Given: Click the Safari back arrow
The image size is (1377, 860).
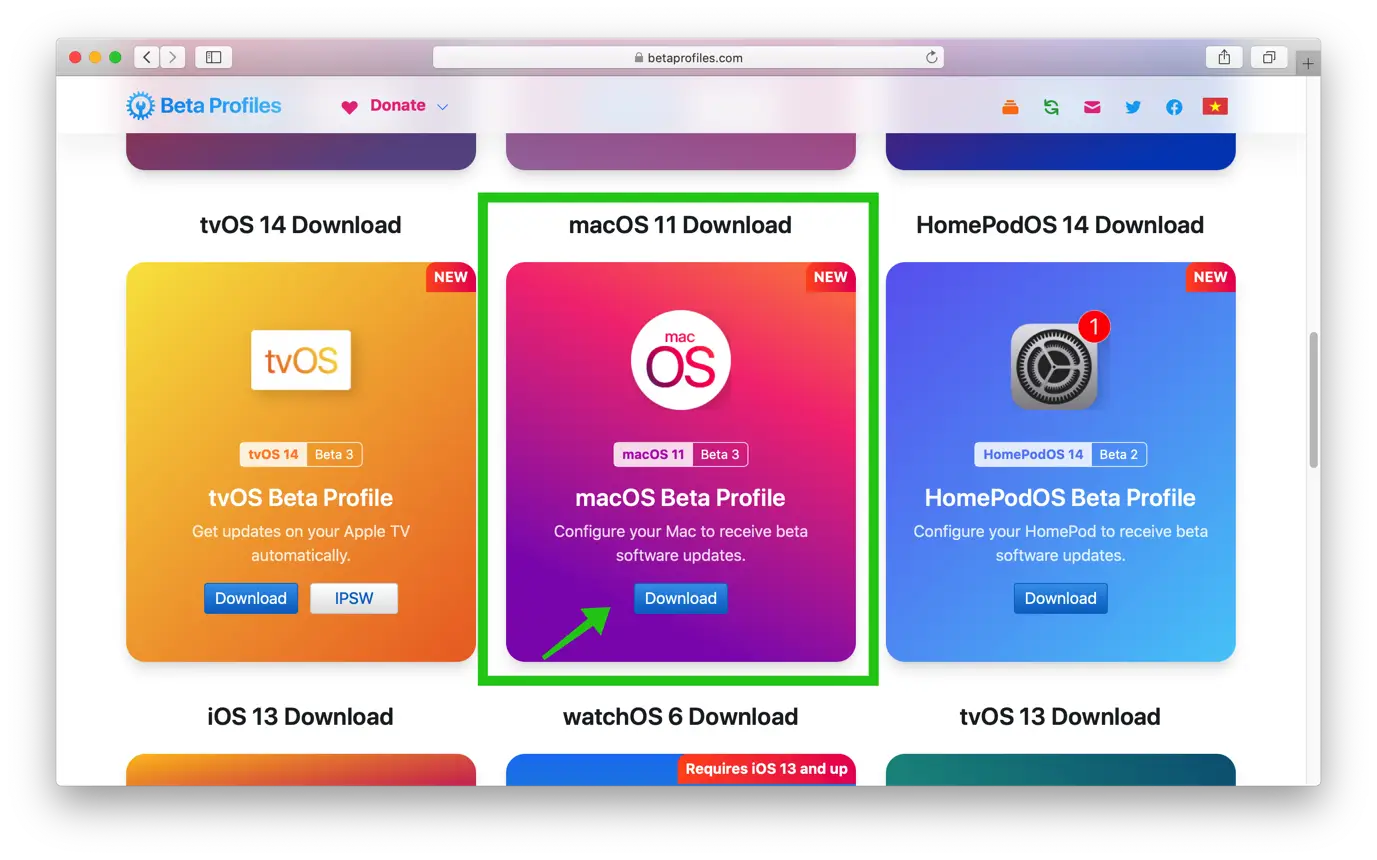Looking at the screenshot, I should click(148, 57).
